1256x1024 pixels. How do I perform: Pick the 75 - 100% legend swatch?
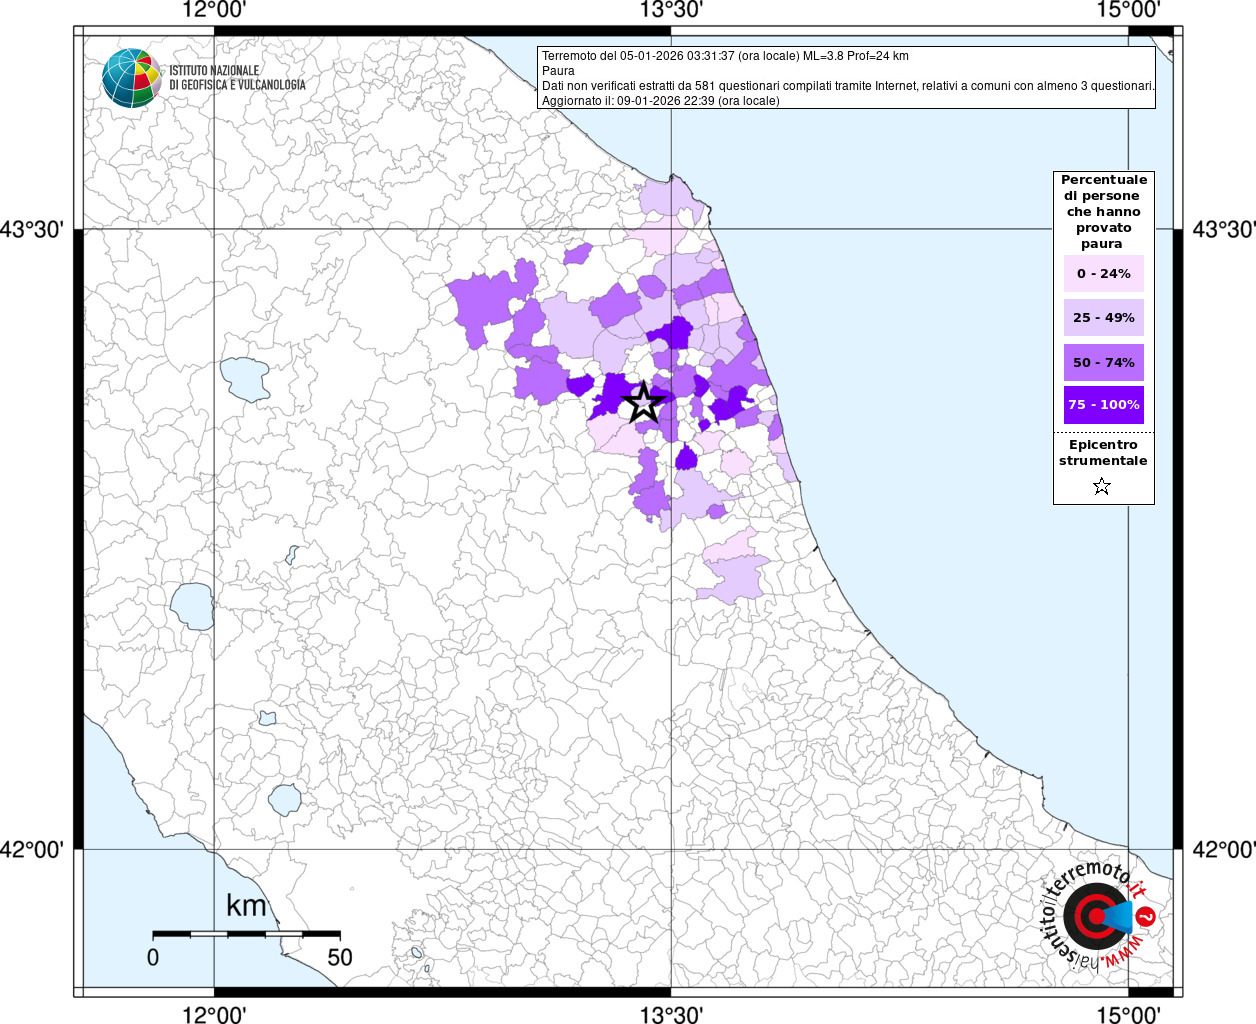1103,405
